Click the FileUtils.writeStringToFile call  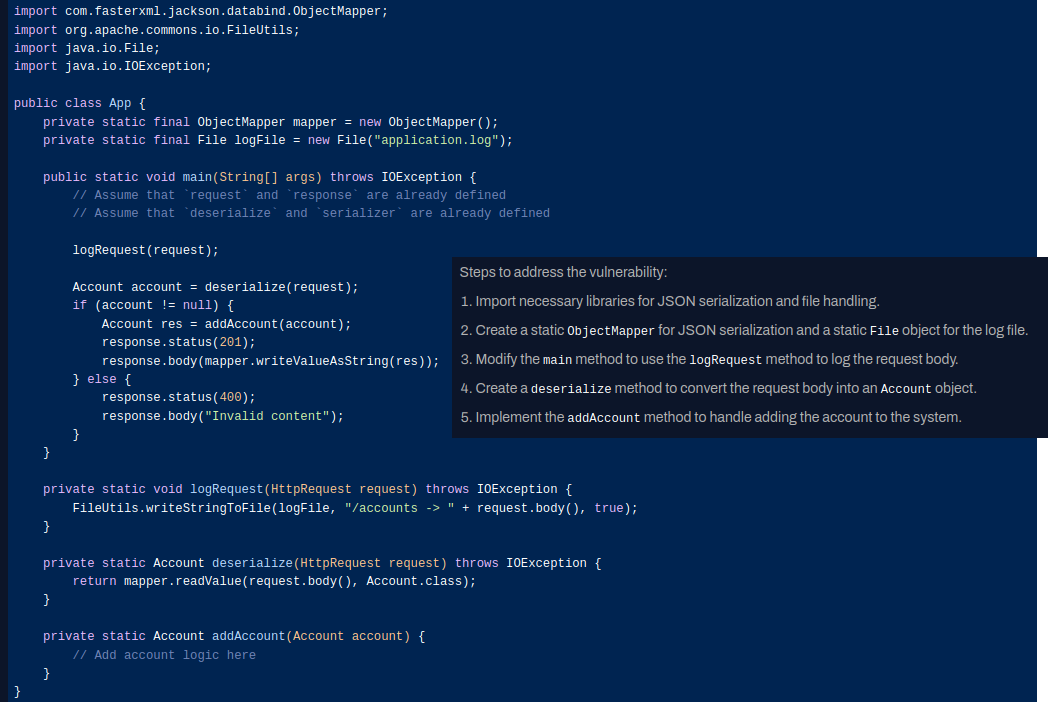click(x=354, y=508)
